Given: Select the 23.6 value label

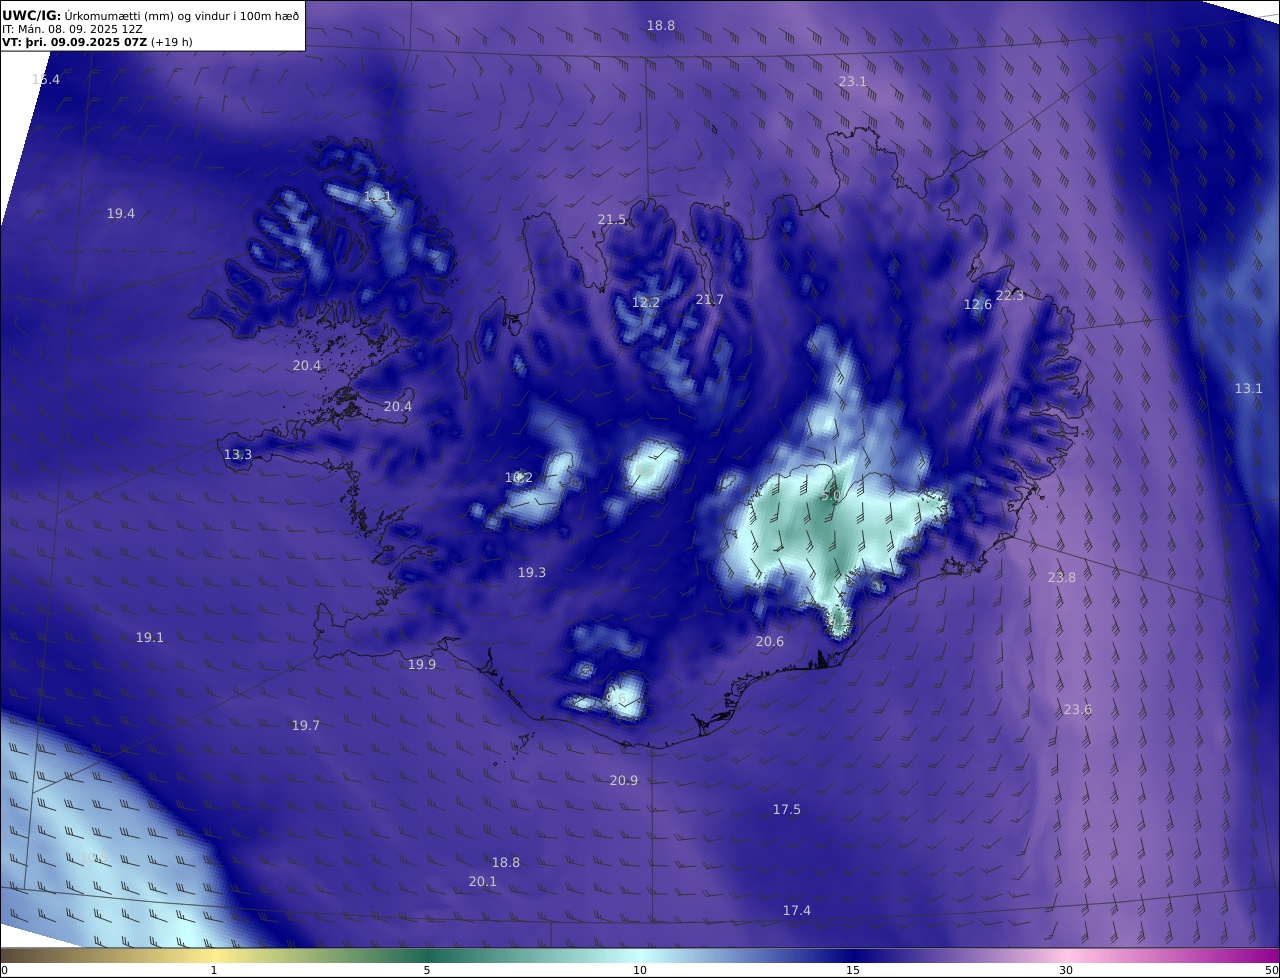Looking at the screenshot, I should point(1078,709).
